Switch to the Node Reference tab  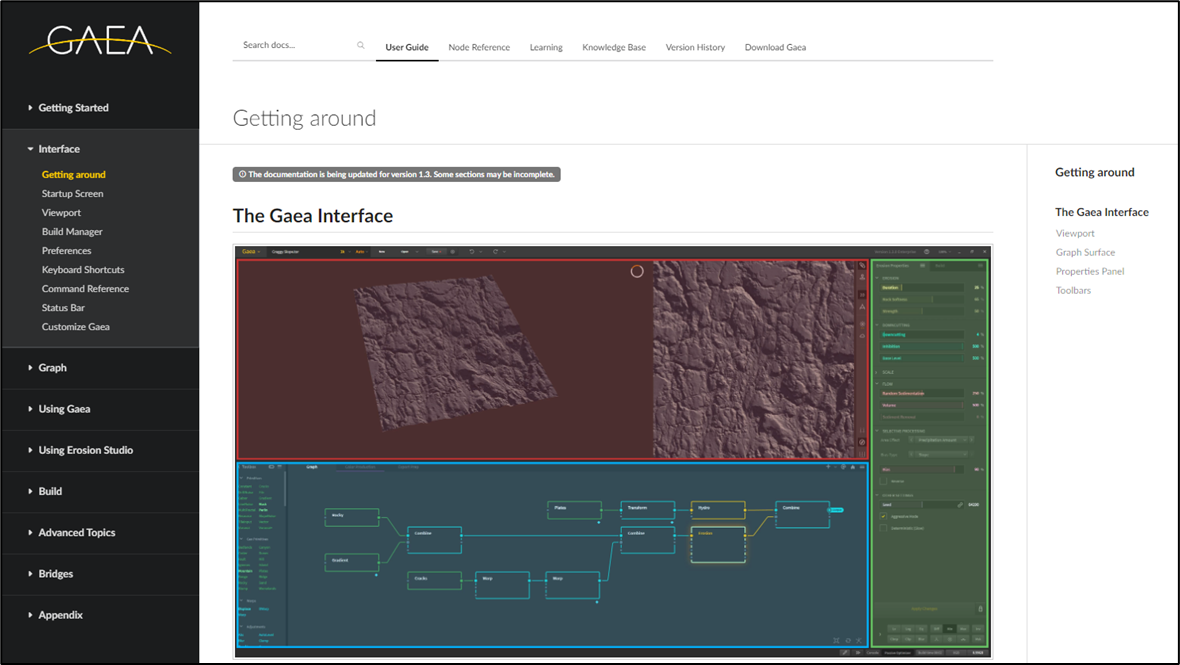[479, 47]
